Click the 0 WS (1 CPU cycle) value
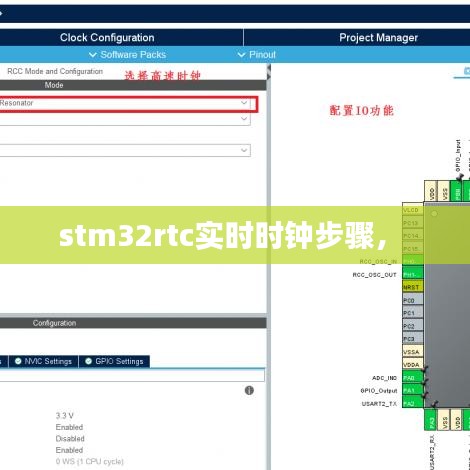470x470 pixels. (90, 462)
